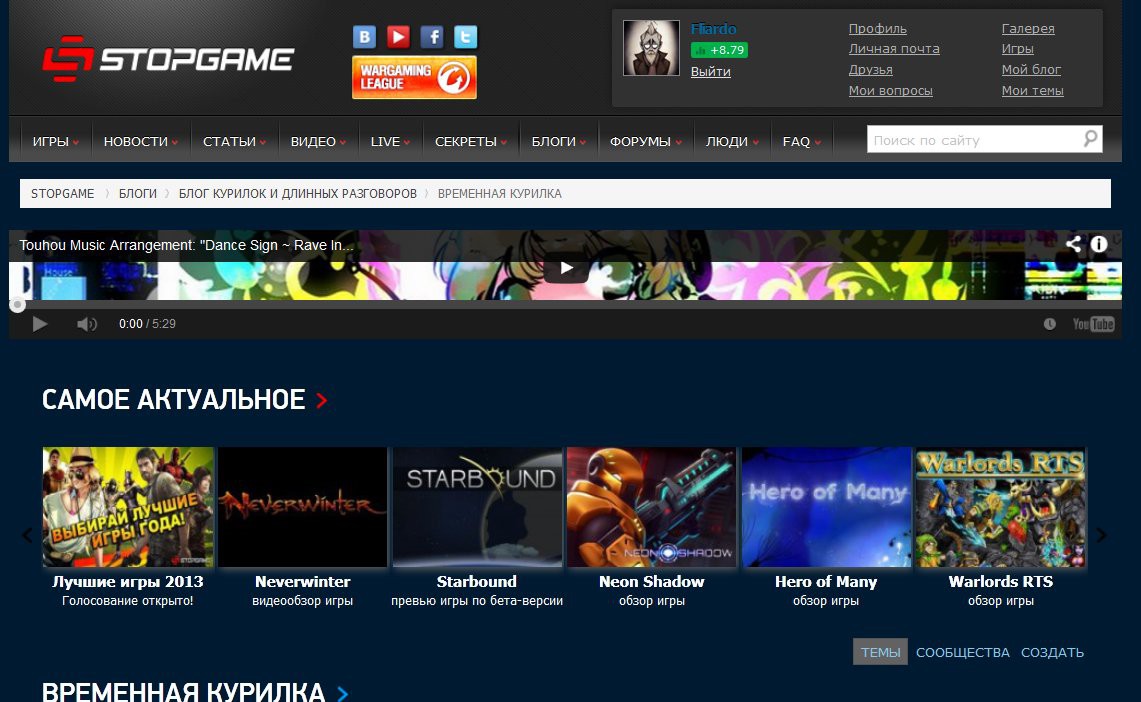Screen dimensions: 1141x702
Task: Open the YouTube channel icon
Action: click(x=398, y=37)
